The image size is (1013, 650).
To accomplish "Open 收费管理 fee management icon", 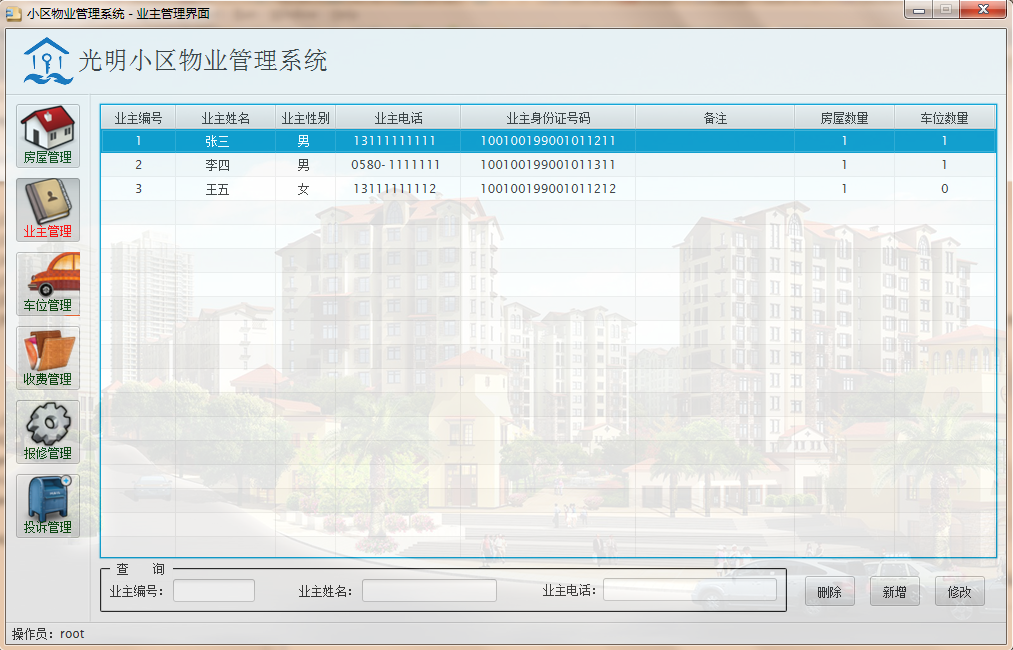I will pyautogui.click(x=48, y=358).
